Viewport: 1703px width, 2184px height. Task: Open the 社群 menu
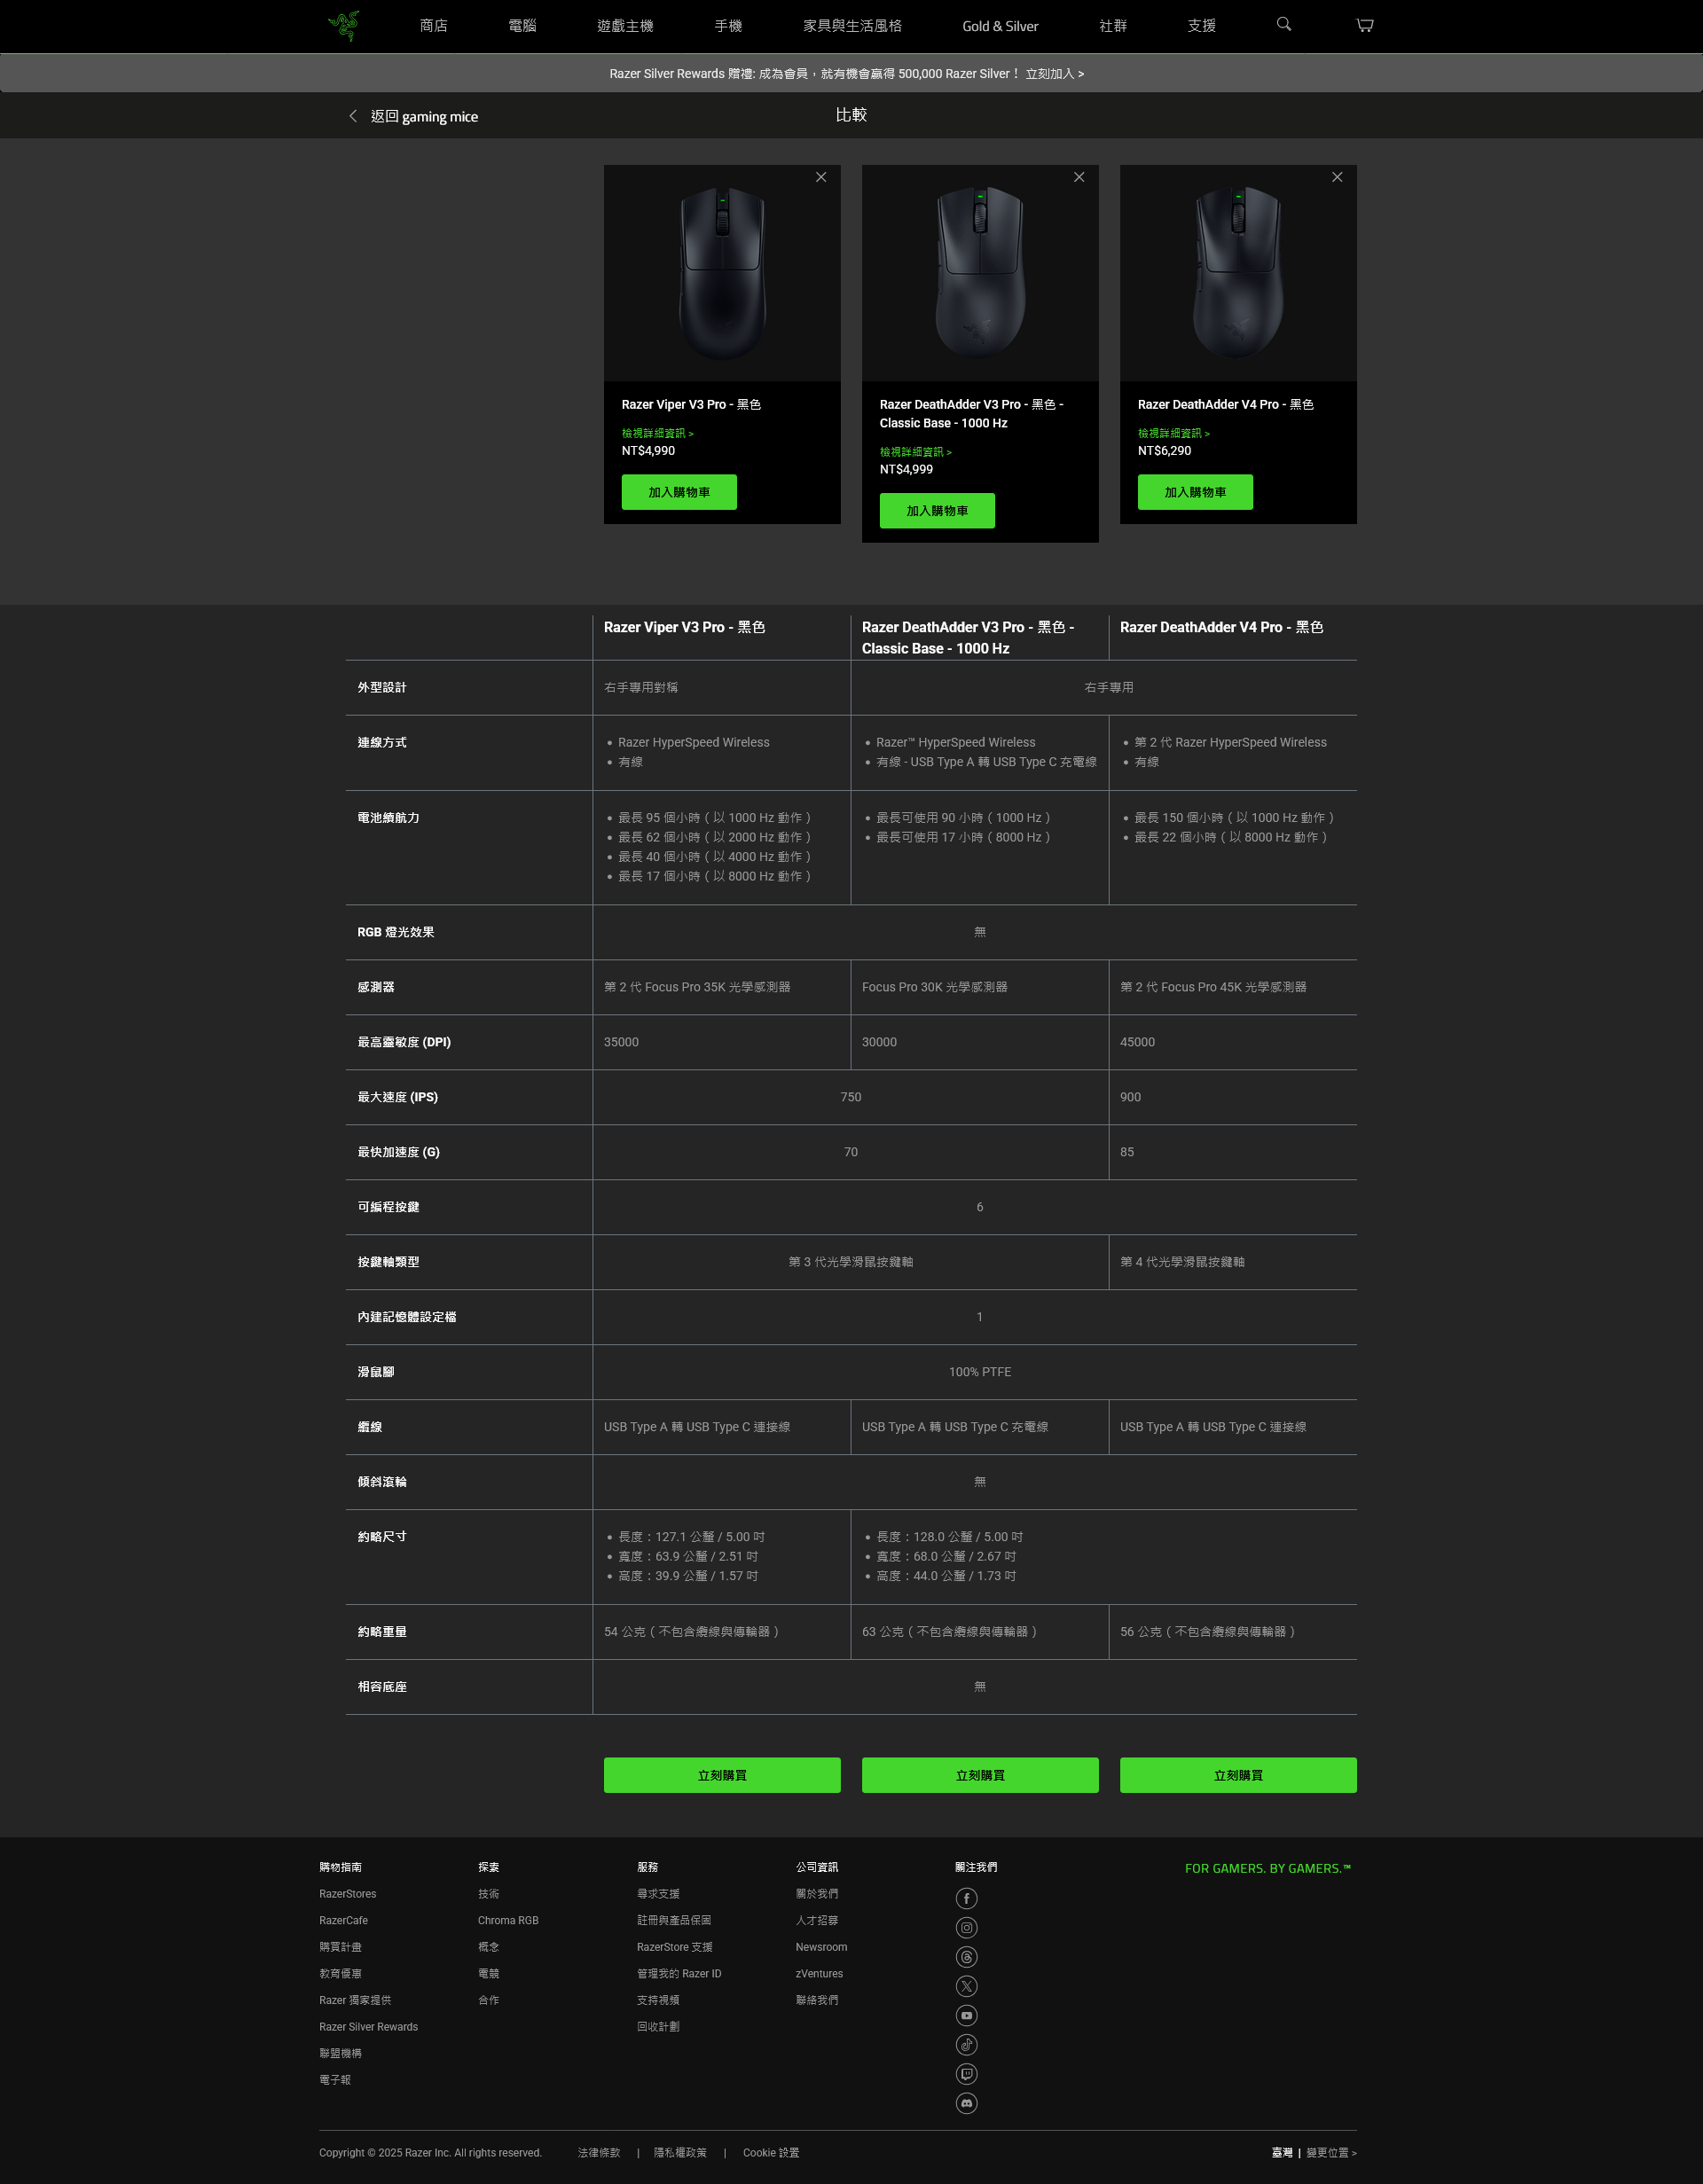[x=1113, y=26]
